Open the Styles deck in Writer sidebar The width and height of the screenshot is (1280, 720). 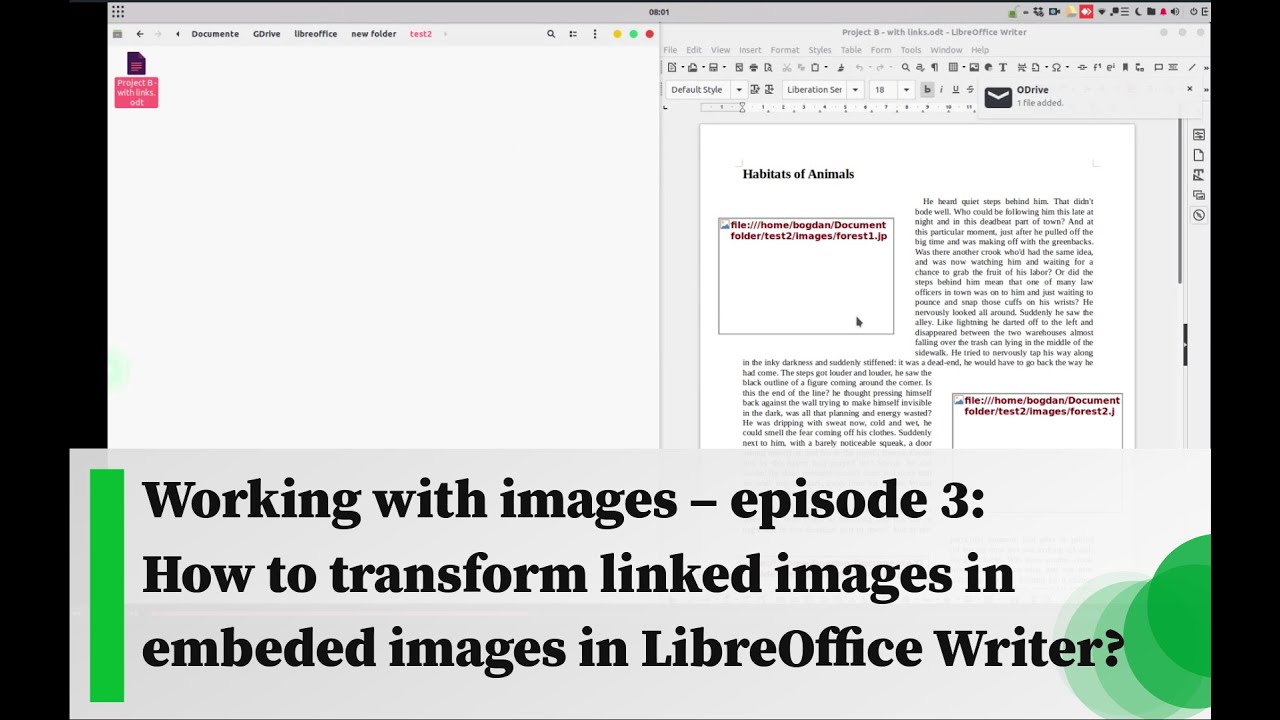pyautogui.click(x=1199, y=175)
